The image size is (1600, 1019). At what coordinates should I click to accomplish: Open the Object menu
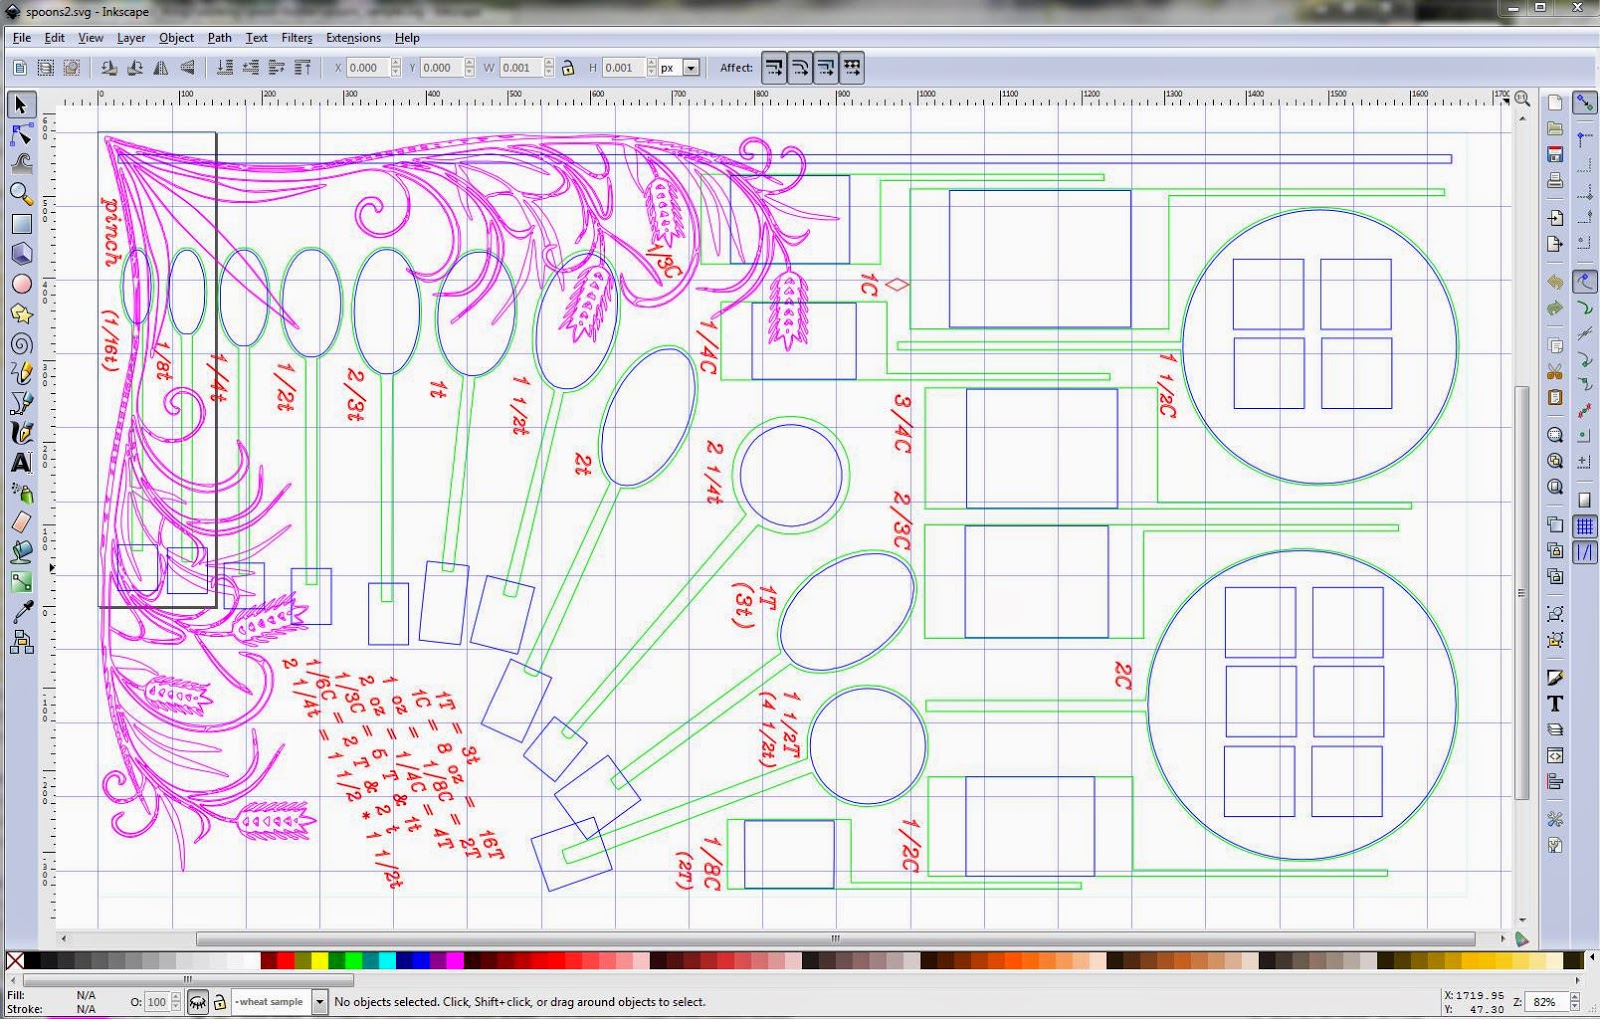pos(176,38)
